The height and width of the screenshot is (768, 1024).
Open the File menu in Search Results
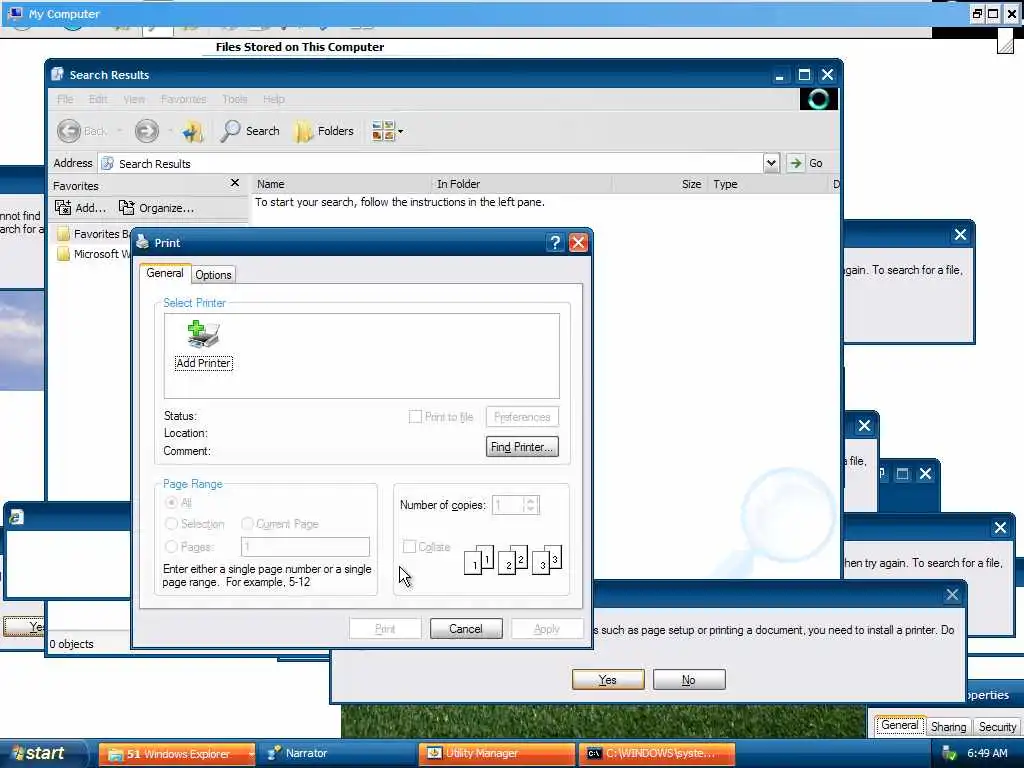pos(65,99)
